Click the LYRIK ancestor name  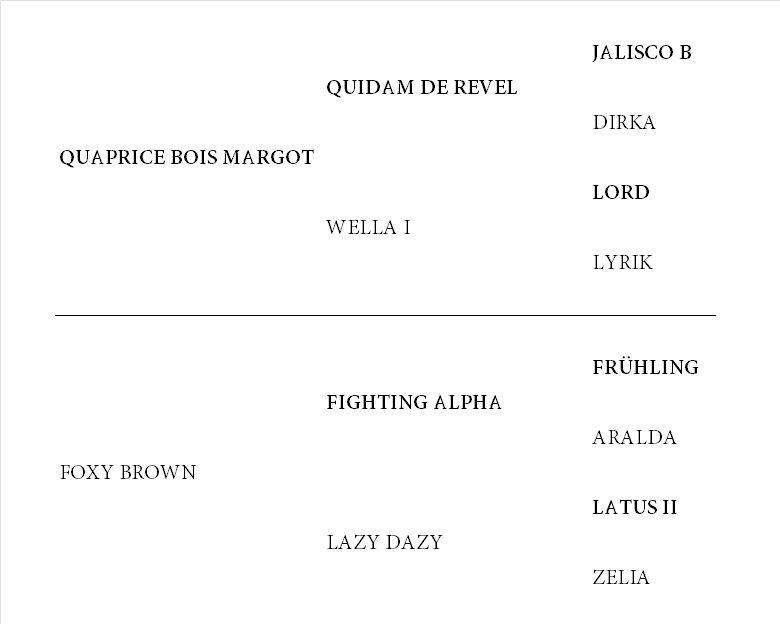[622, 262]
